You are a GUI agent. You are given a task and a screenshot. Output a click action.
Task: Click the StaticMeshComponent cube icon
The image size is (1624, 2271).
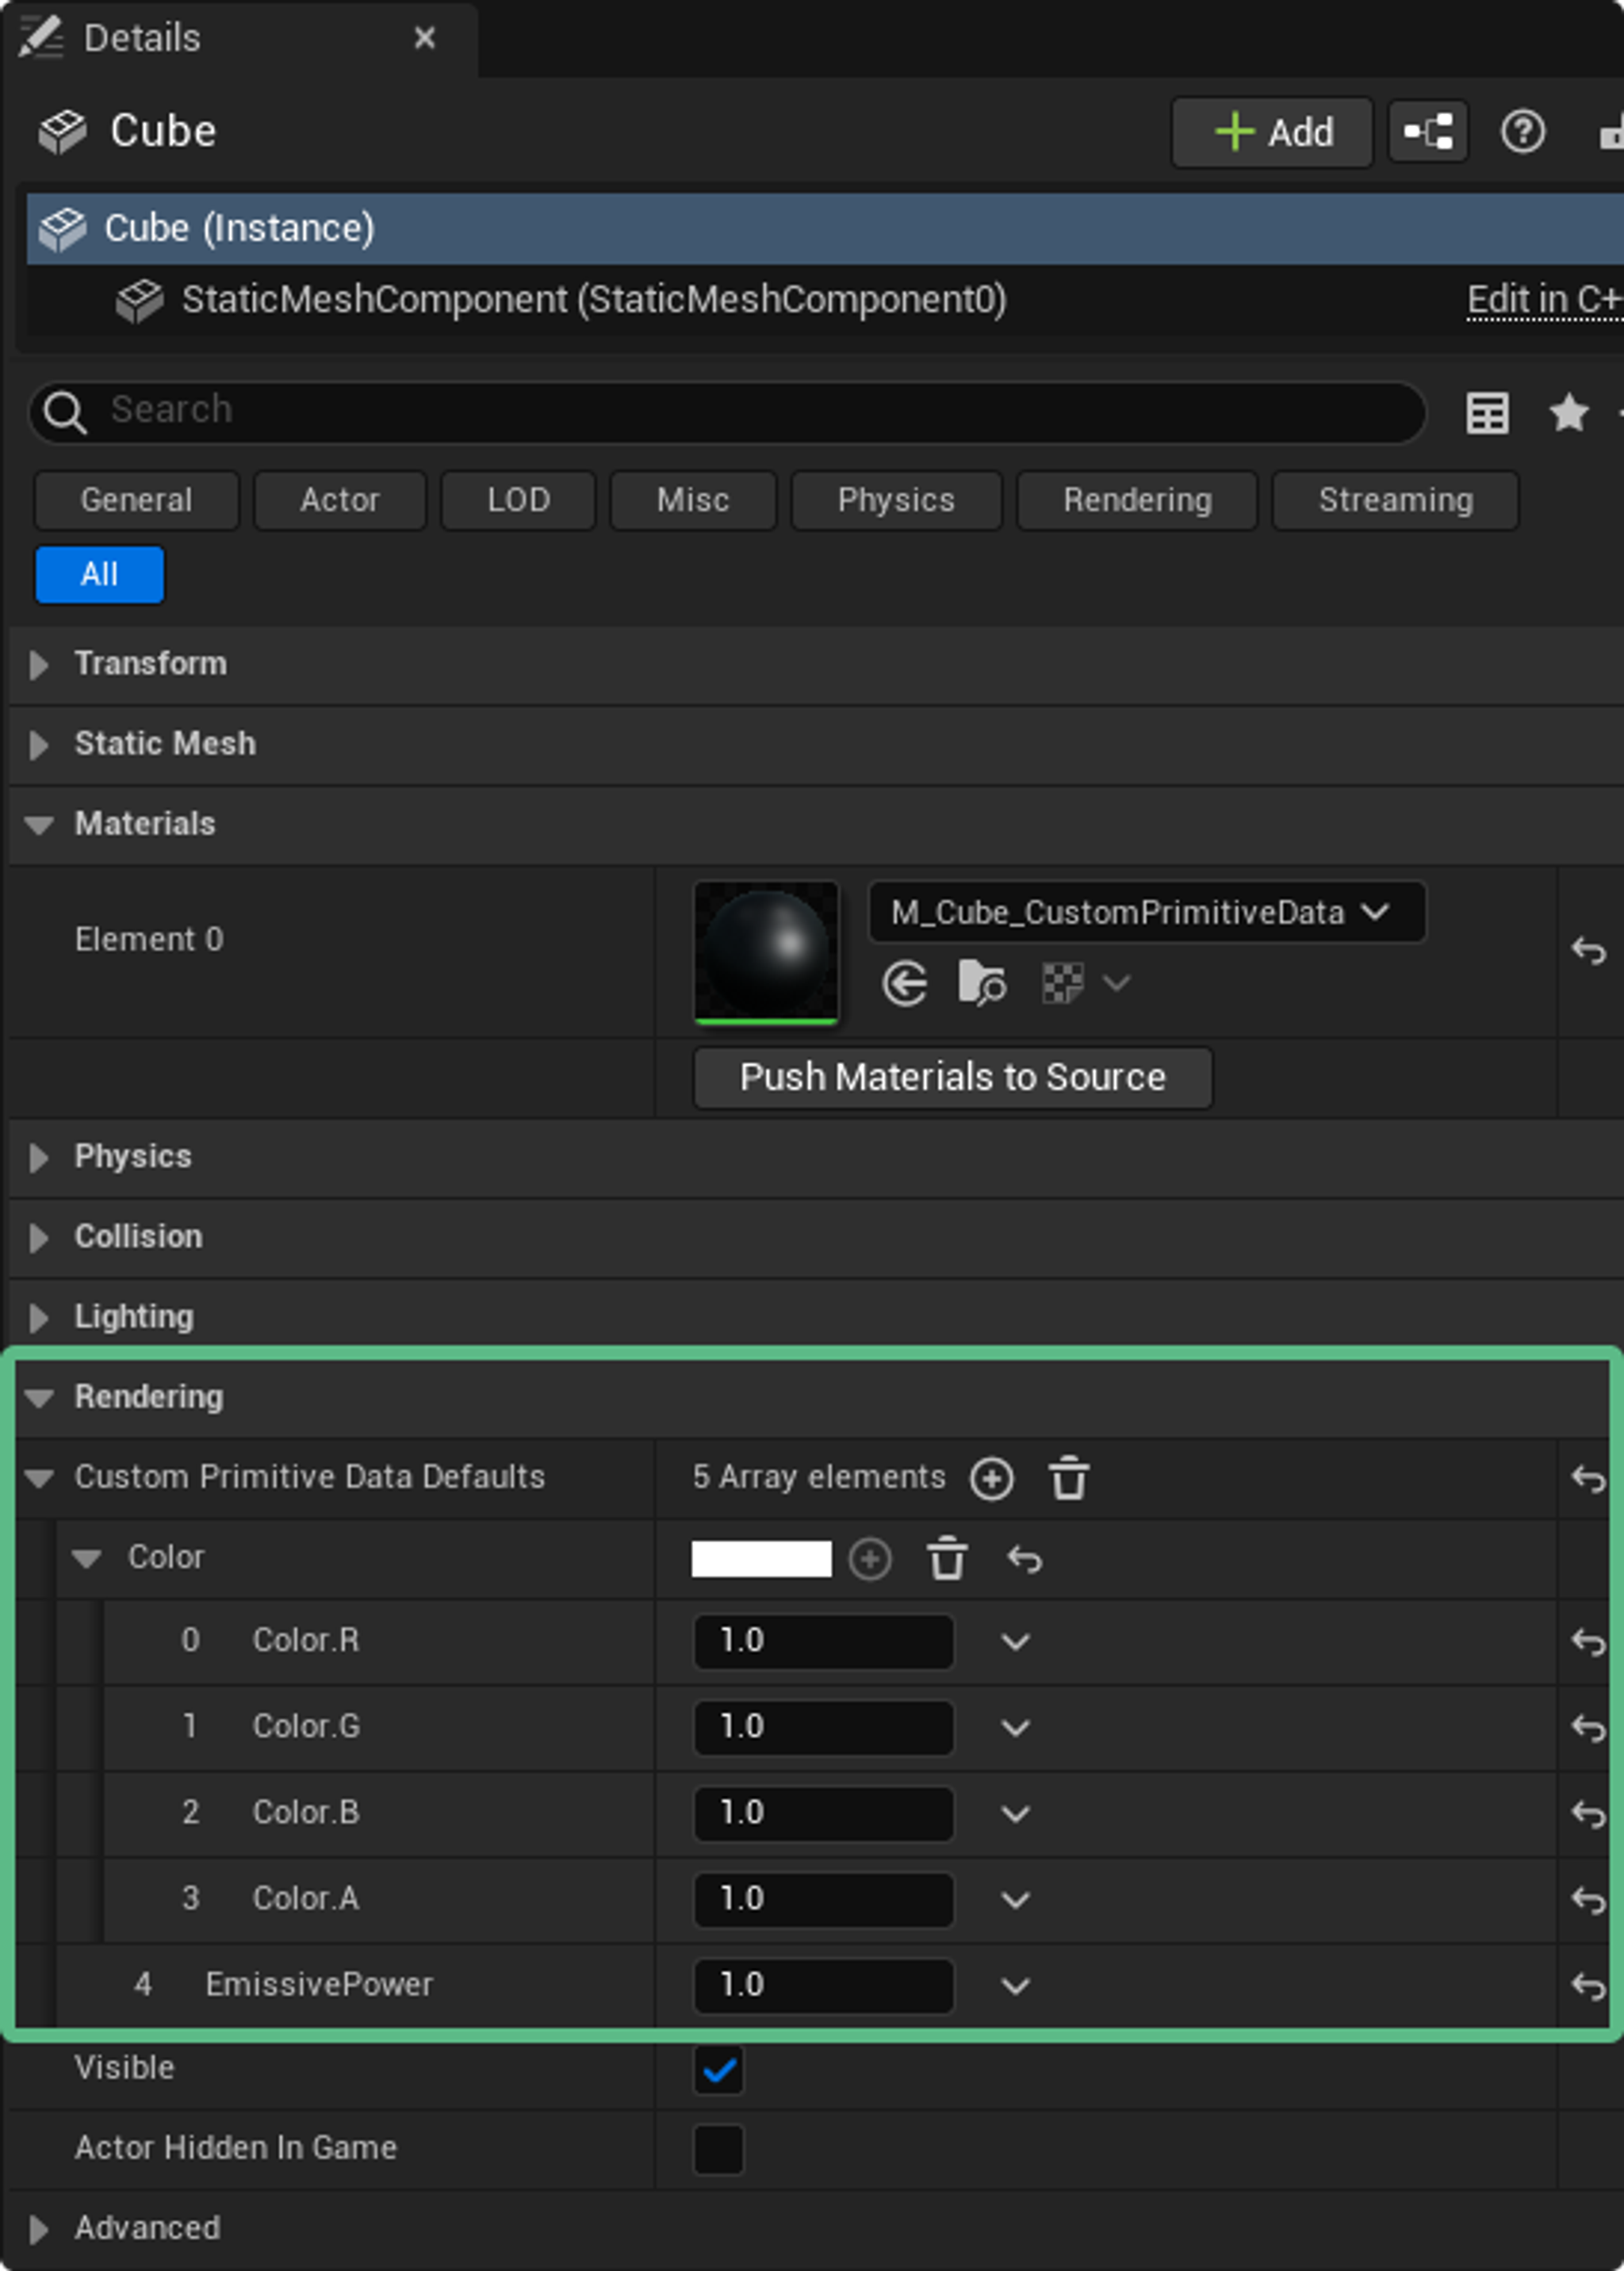tap(141, 300)
